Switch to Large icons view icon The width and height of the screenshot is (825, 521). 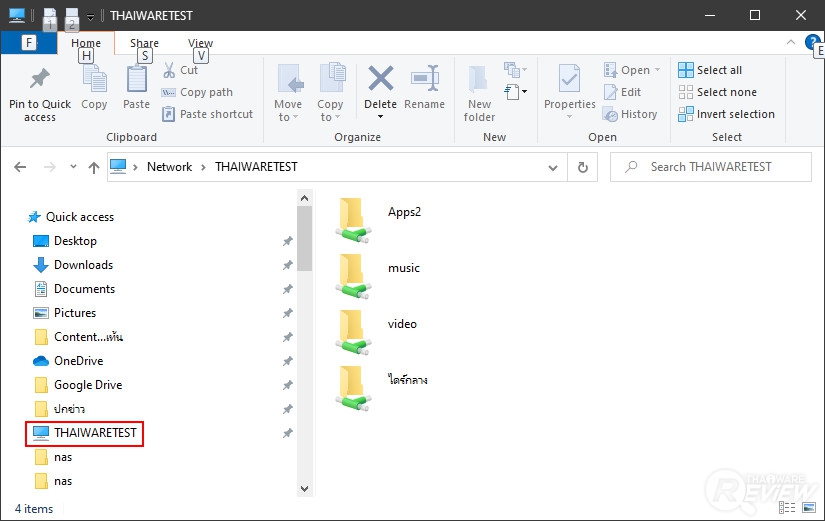pos(809,507)
